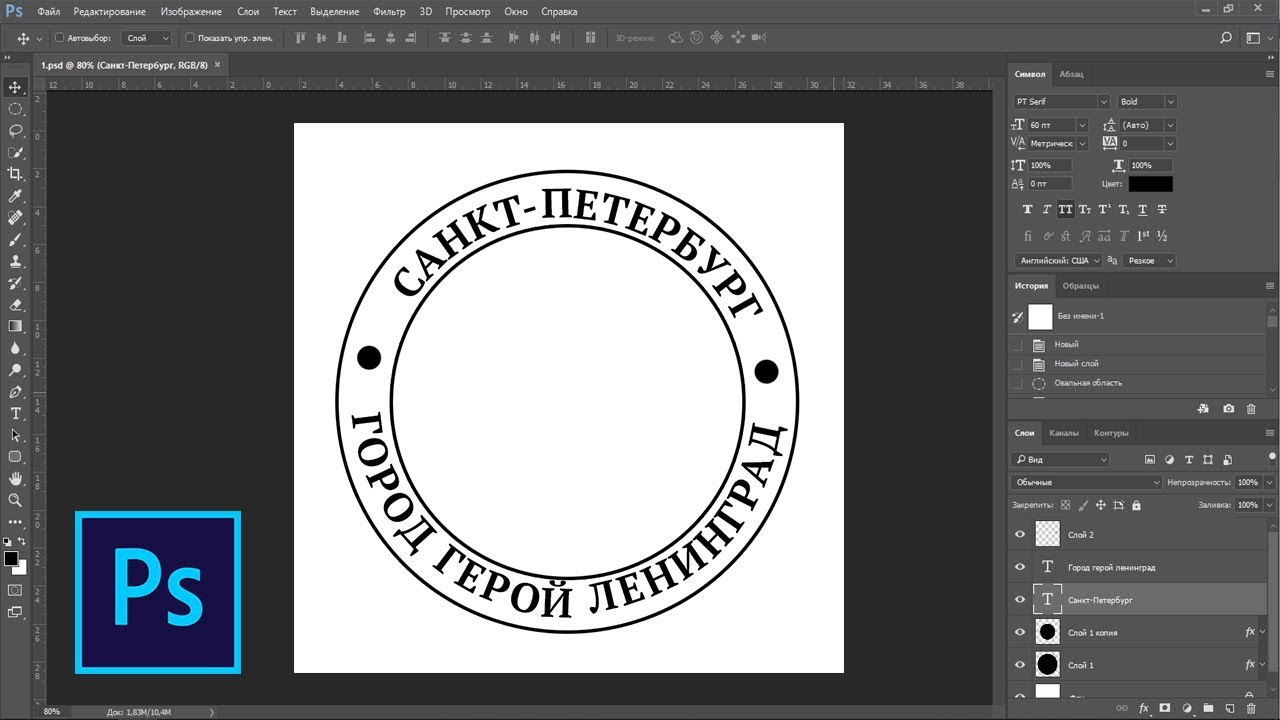Click the Faux Bold icon in Character panel

point(1027,210)
